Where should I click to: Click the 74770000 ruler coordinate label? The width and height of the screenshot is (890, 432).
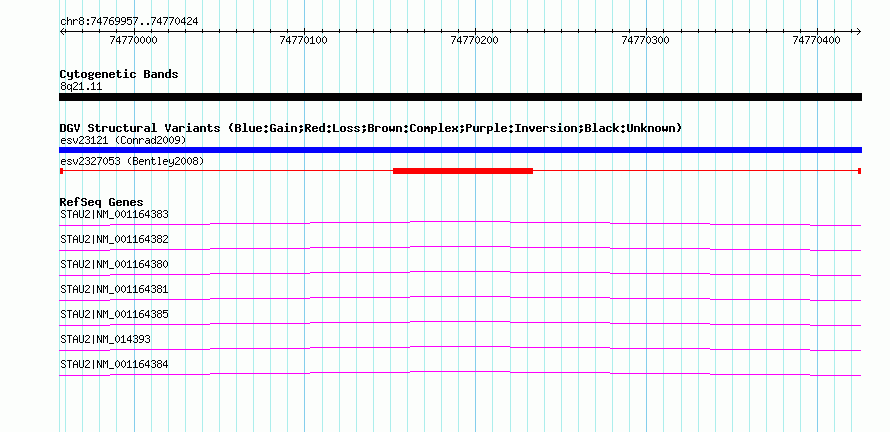click(133, 40)
